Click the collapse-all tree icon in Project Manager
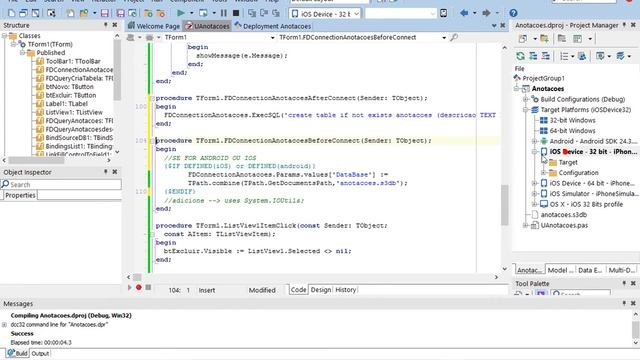The width and height of the screenshot is (640, 360). pyautogui.click(x=545, y=56)
